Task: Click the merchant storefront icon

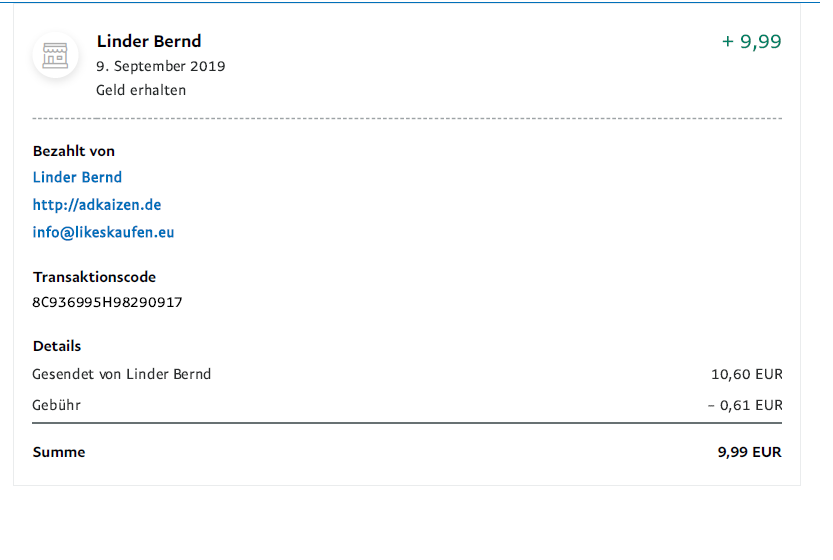Action: point(55,56)
